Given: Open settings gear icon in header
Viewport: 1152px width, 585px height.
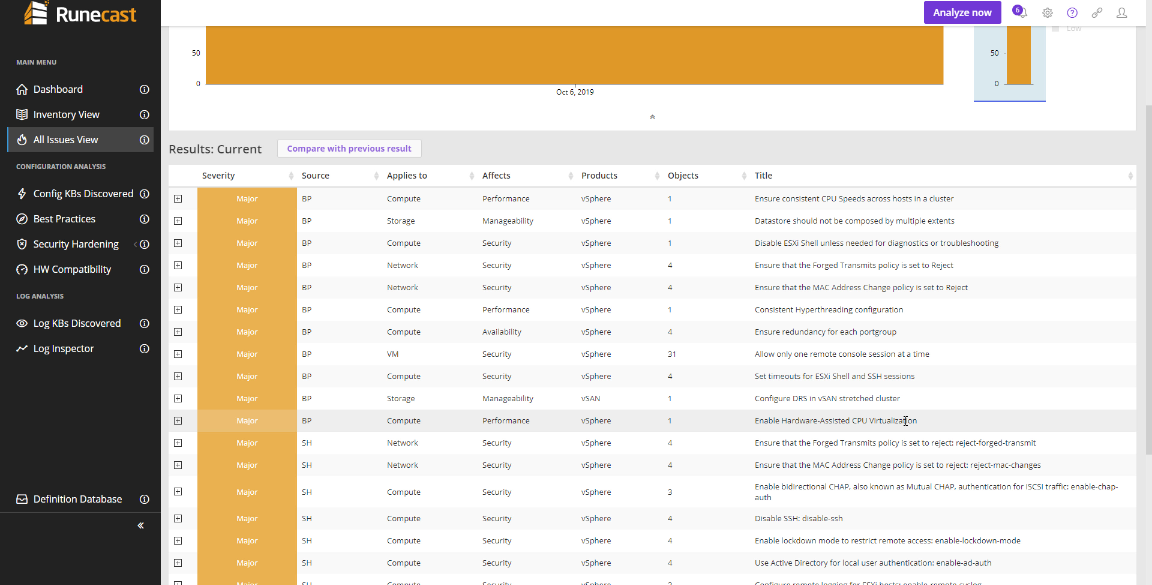Looking at the screenshot, I should point(1048,12).
